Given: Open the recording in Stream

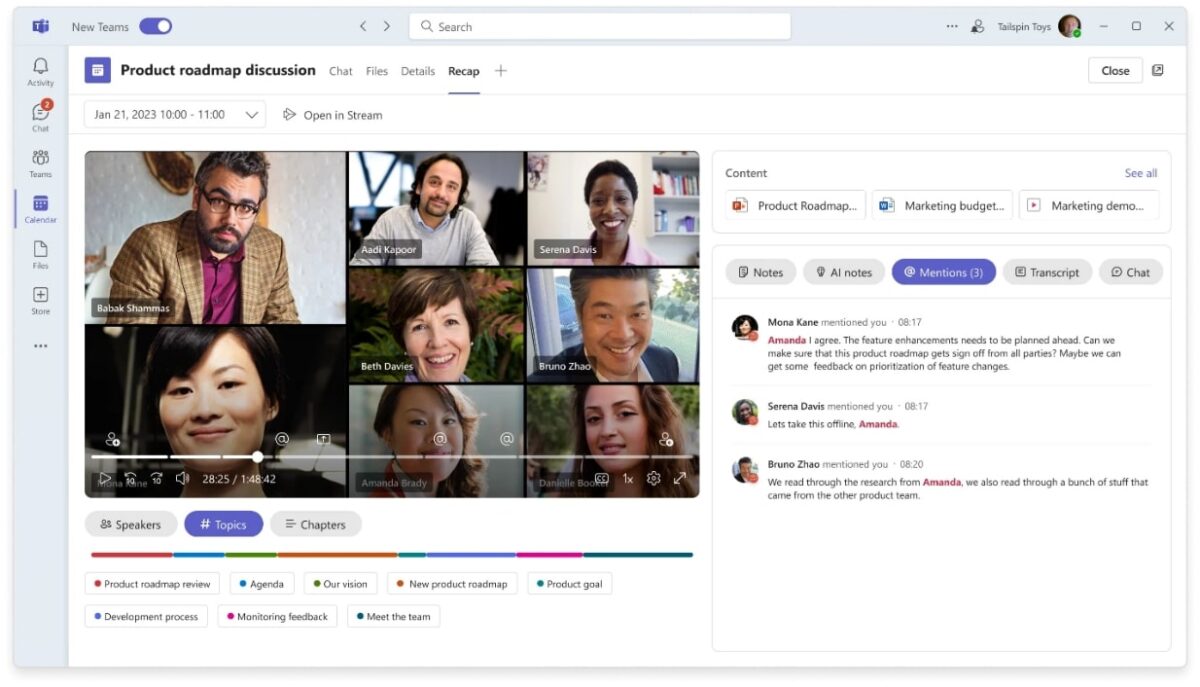Looking at the screenshot, I should click(x=333, y=114).
